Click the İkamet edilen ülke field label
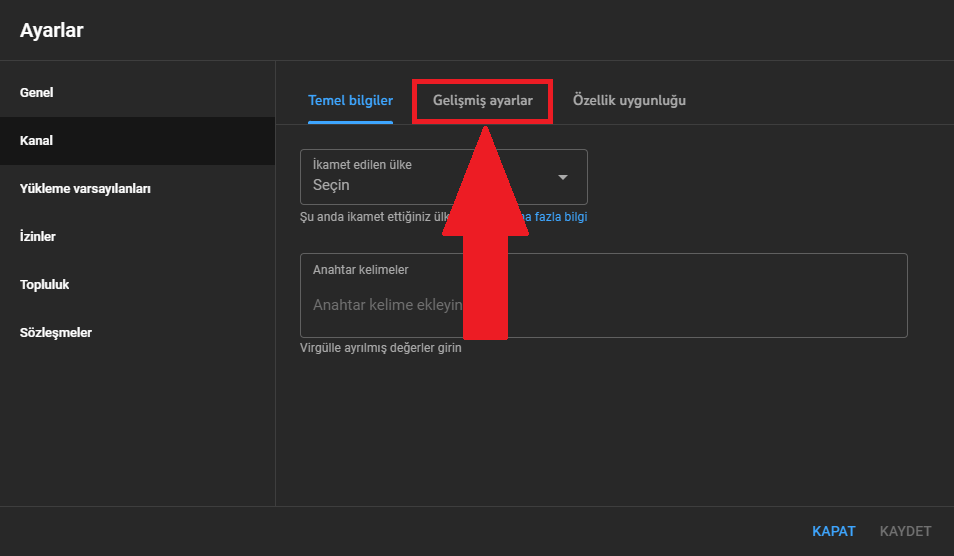 click(x=362, y=164)
